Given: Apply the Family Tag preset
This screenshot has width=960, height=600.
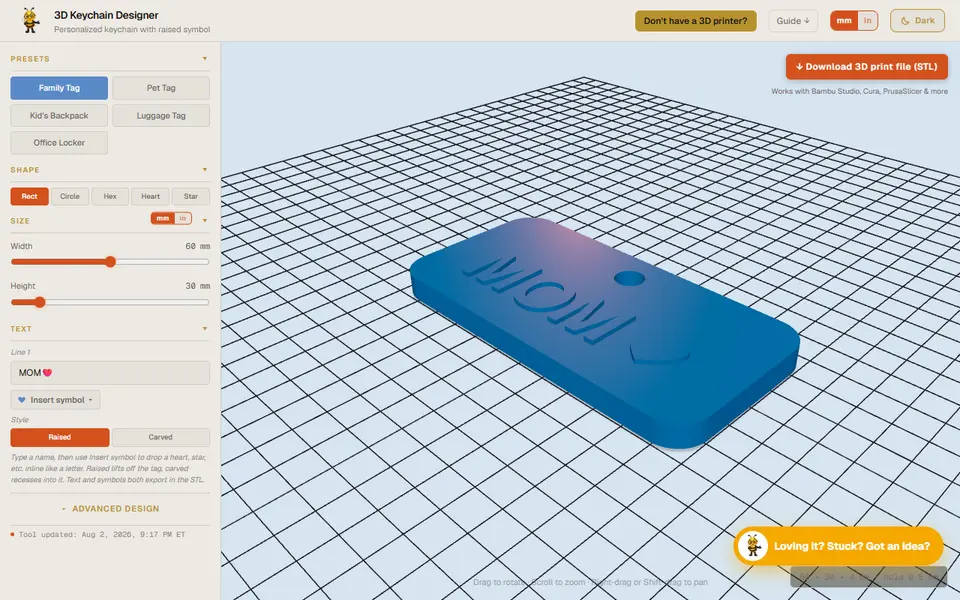Looking at the screenshot, I should pyautogui.click(x=59, y=88).
